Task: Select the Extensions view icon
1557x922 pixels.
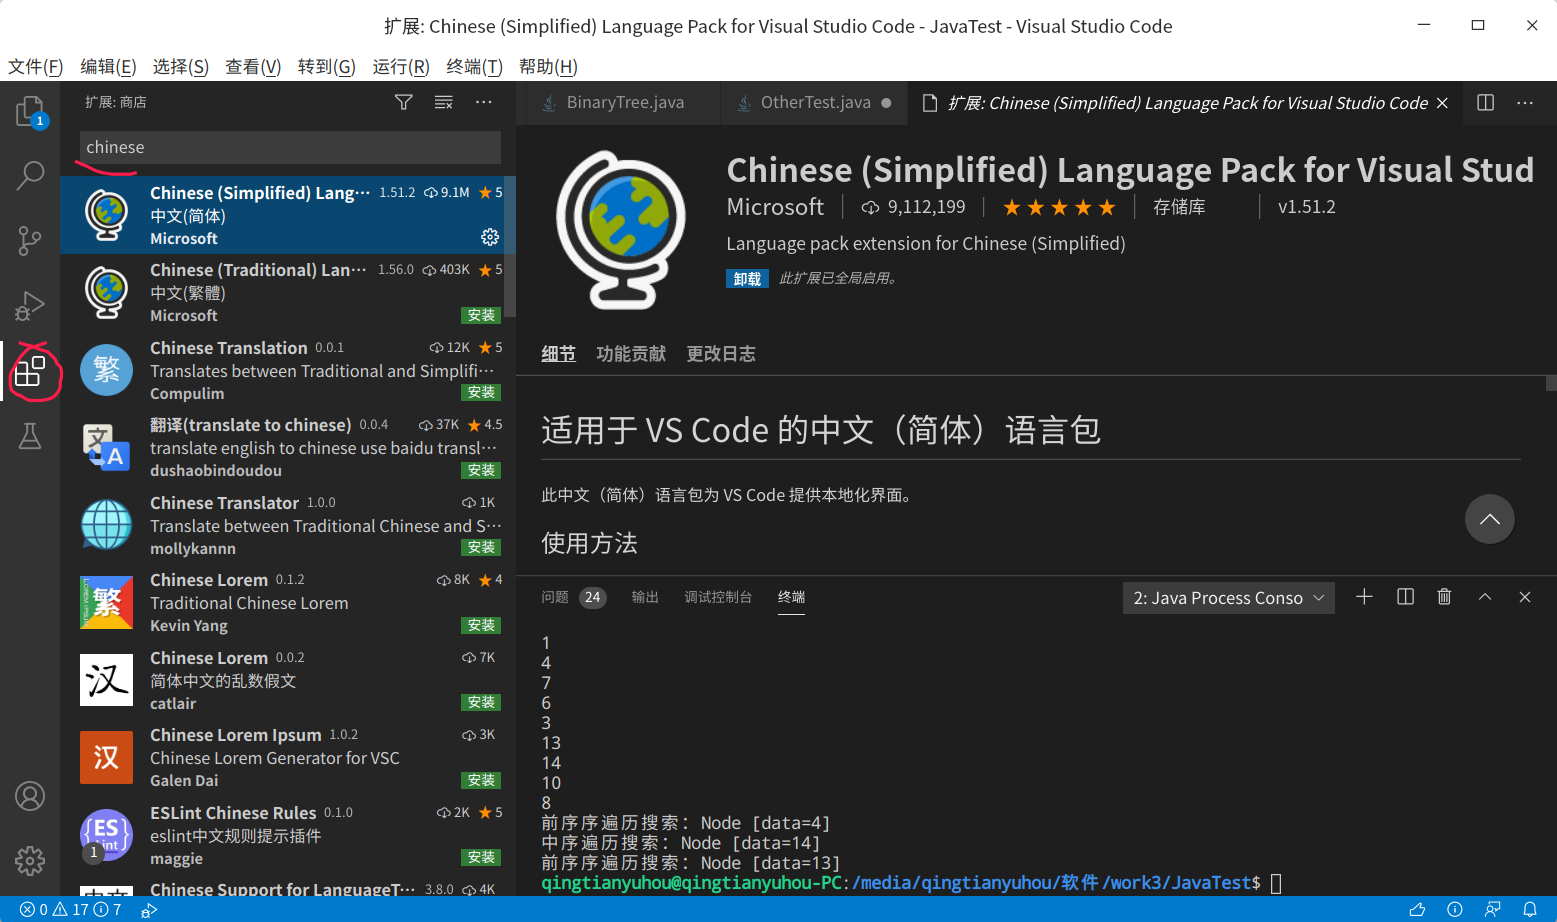Action: pyautogui.click(x=30, y=371)
